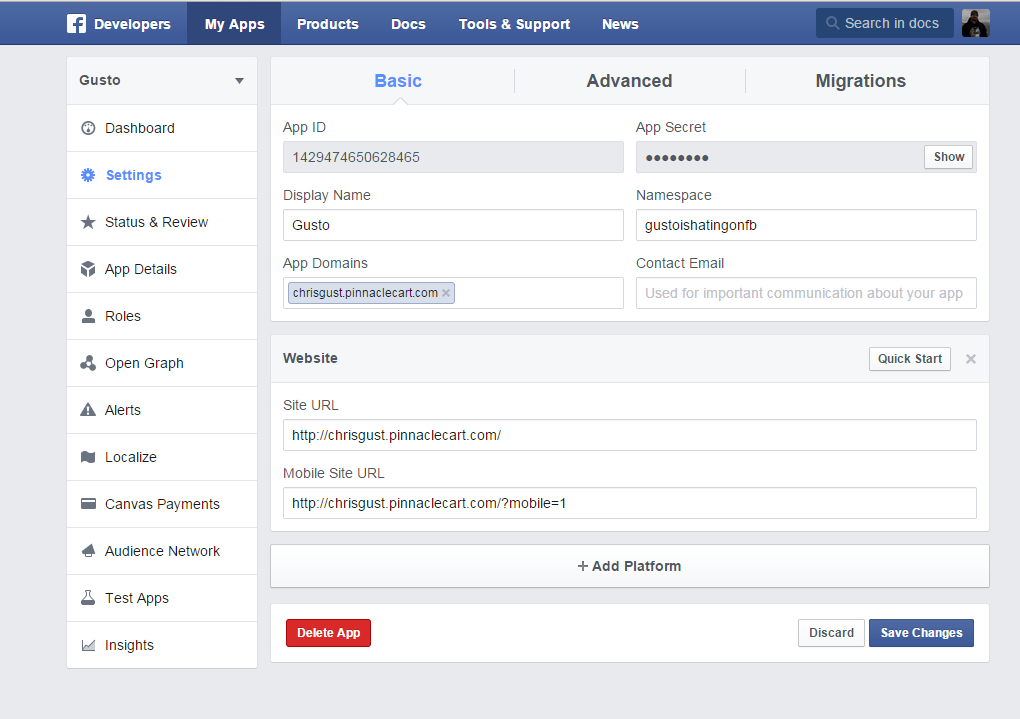
Task: Switch to the Advanced tab
Action: pyautogui.click(x=629, y=81)
